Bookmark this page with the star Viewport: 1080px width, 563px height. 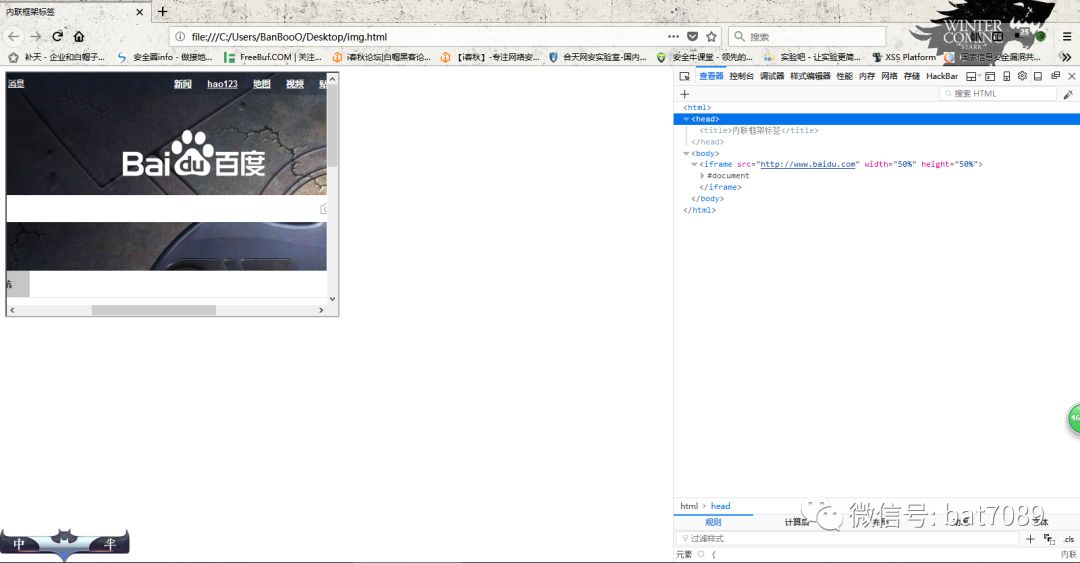pyautogui.click(x=712, y=37)
